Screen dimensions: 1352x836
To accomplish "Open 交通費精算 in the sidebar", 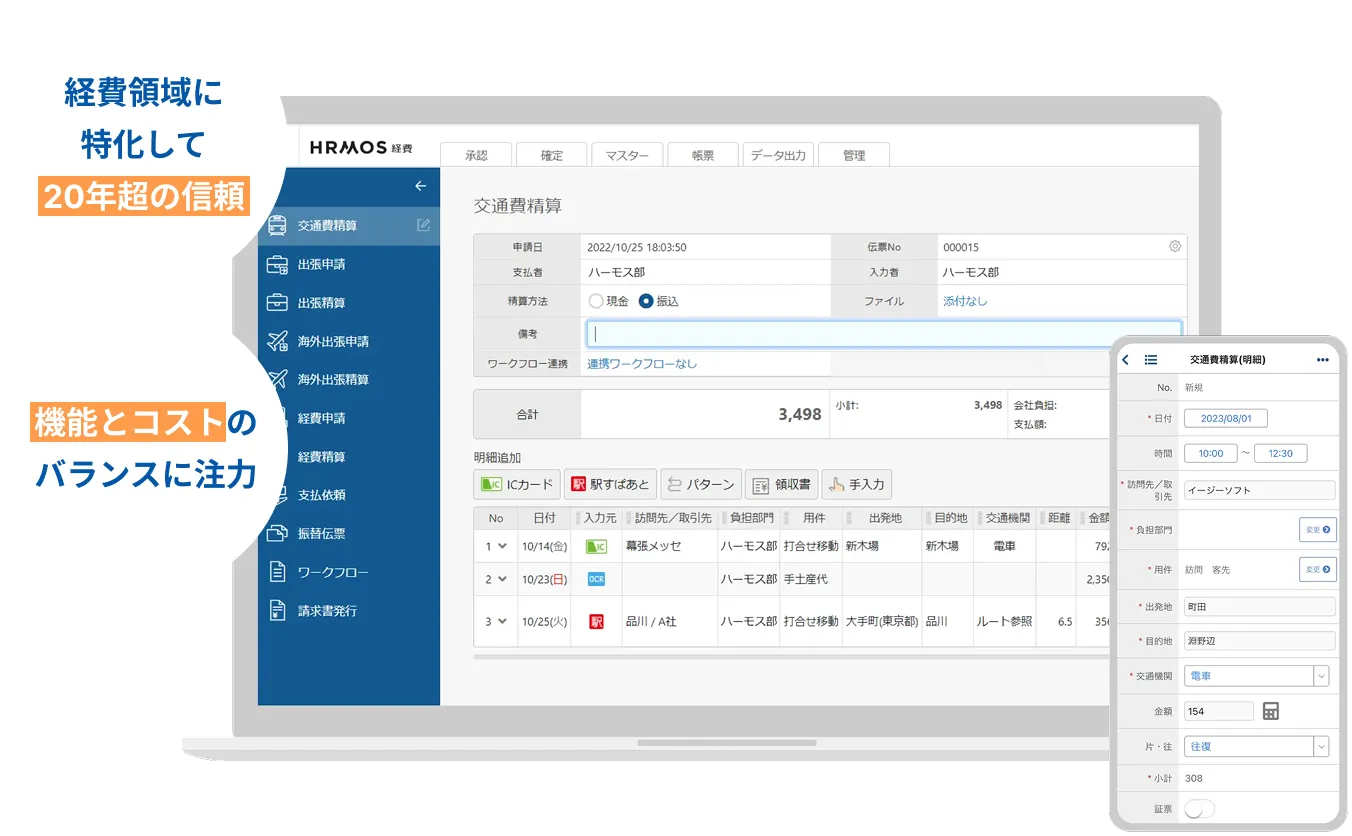I will click(x=349, y=226).
